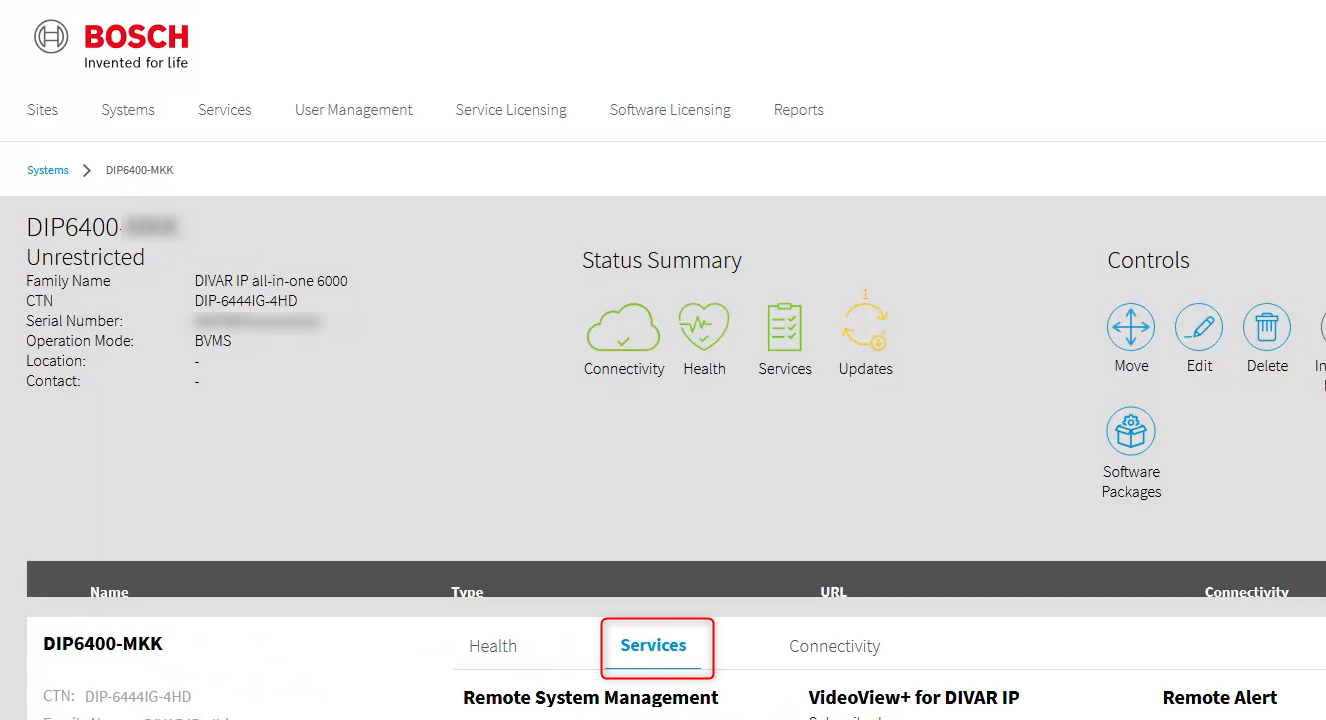This screenshot has width=1326, height=720.
Task: Select Software Licensing in navigation
Action: point(670,110)
